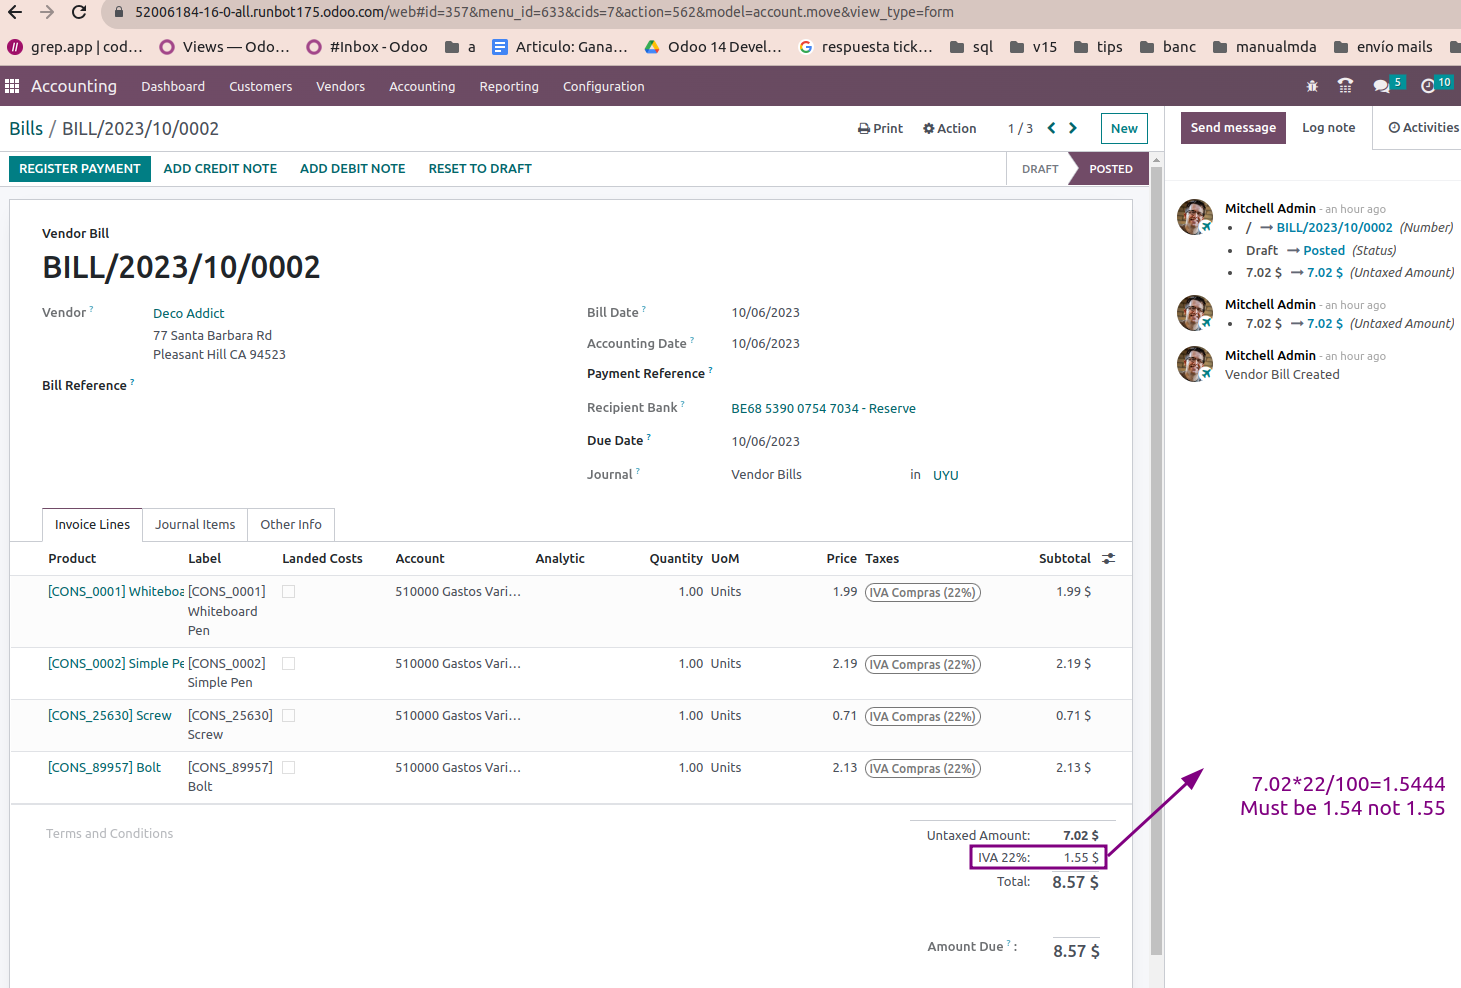
Task: Open the Vendor Bills journal dropdown
Action: click(766, 474)
